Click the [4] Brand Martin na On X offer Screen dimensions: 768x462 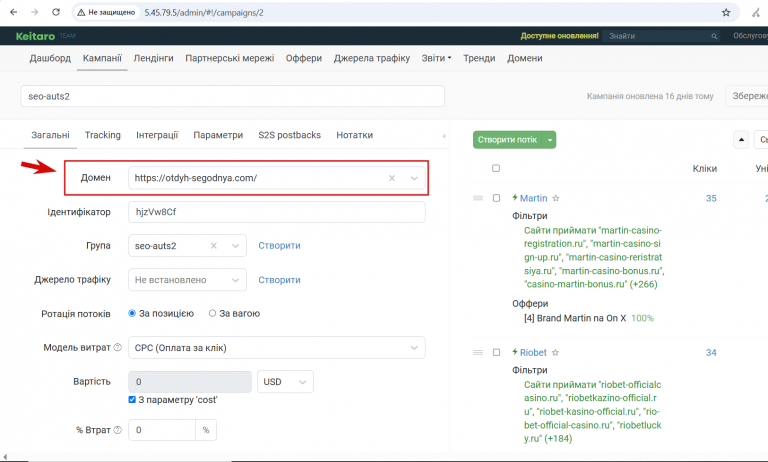pos(575,318)
